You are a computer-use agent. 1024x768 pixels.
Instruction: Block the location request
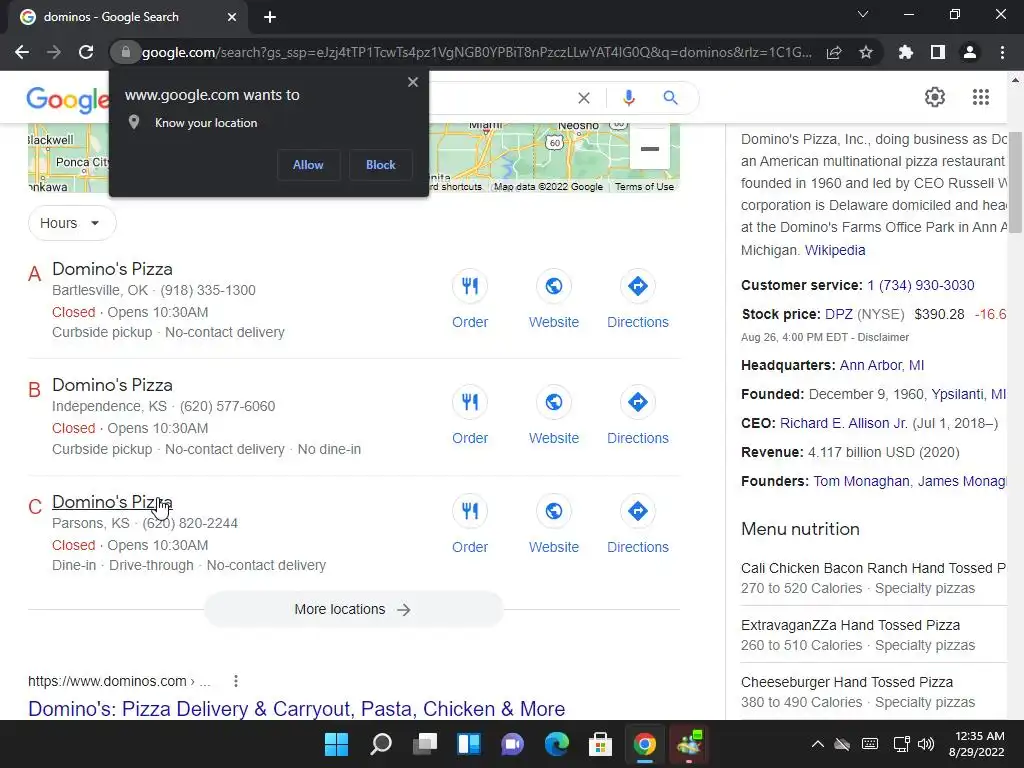(x=381, y=165)
